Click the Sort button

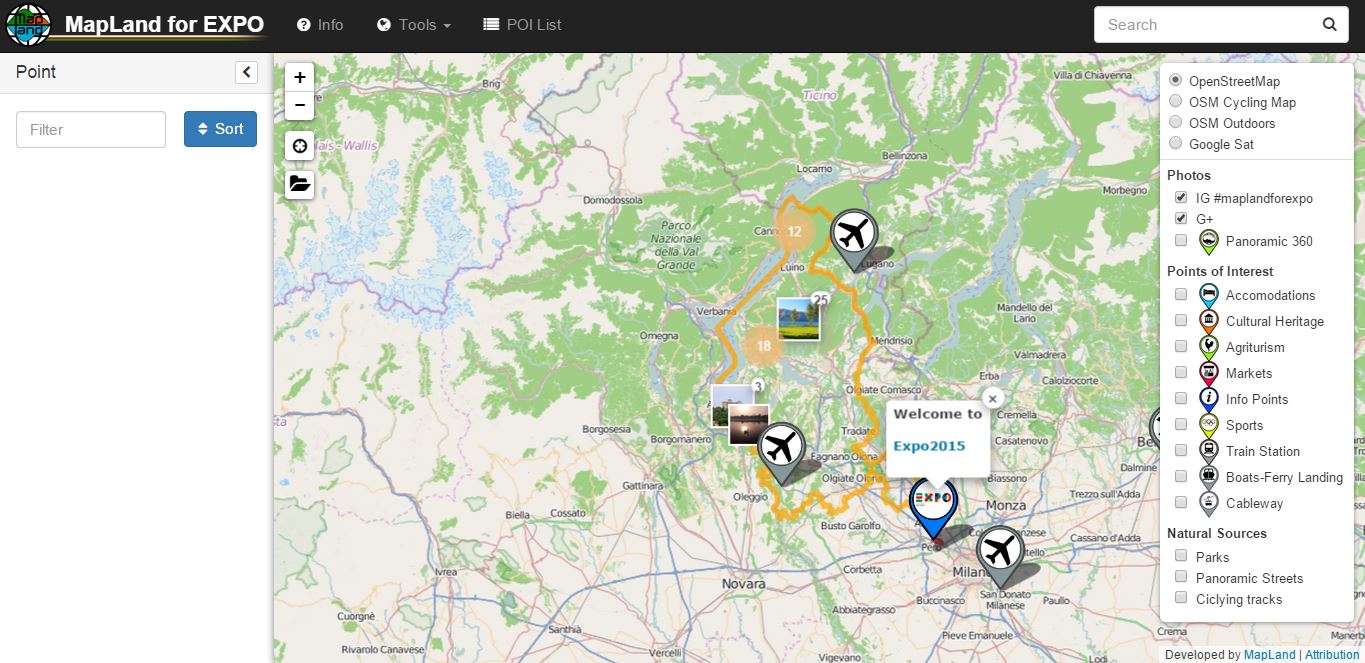220,129
